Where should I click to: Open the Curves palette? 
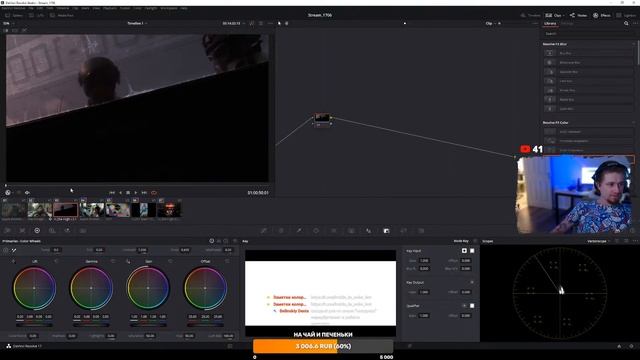[x=264, y=231]
